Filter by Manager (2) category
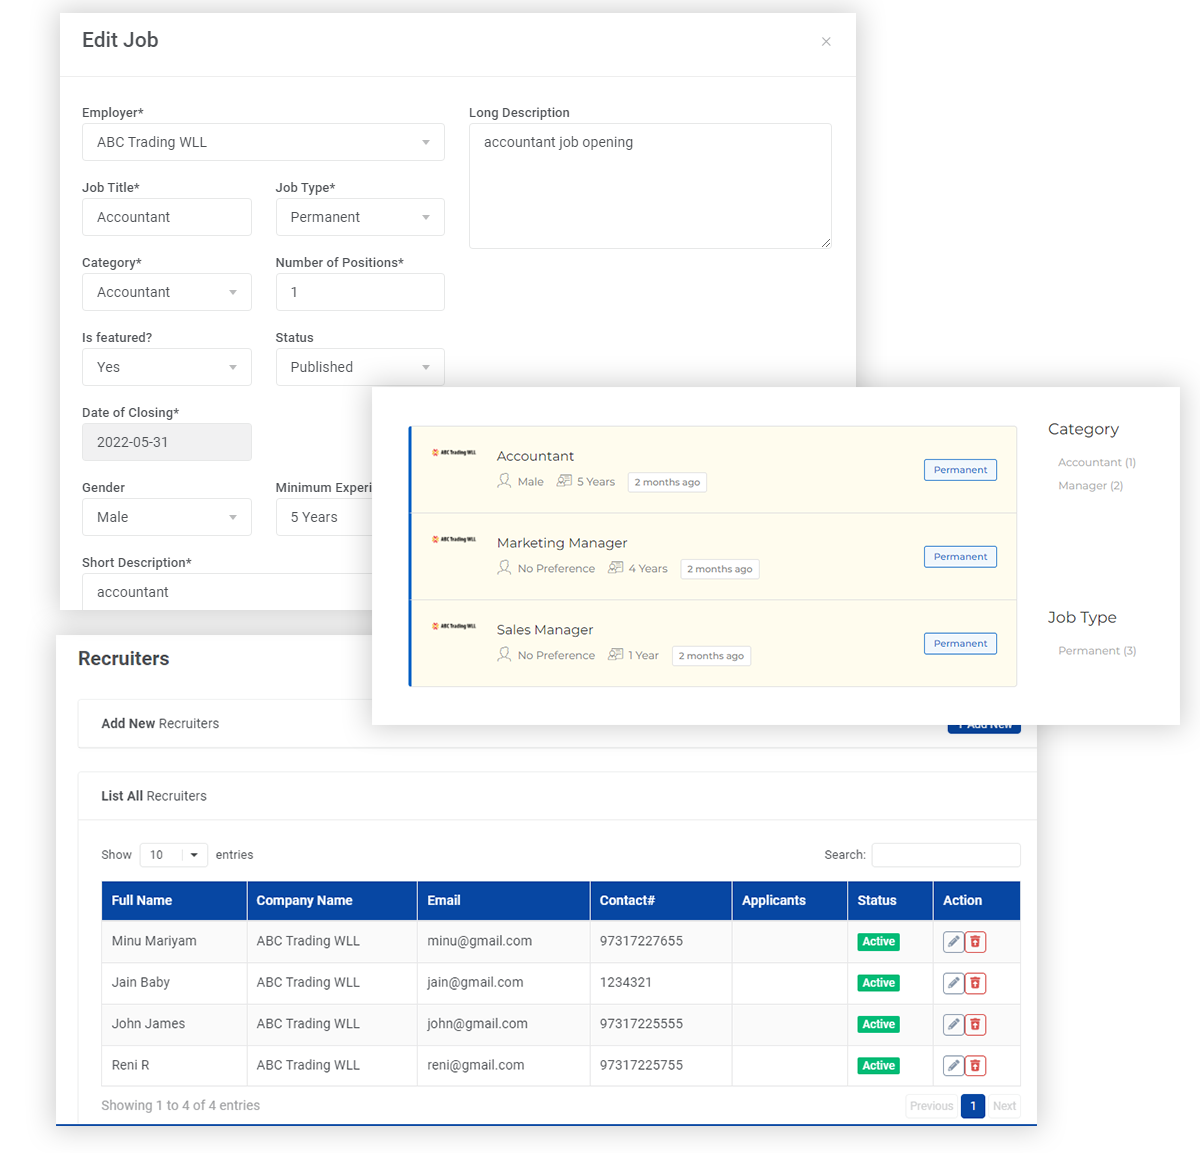1200x1153 pixels. tap(1090, 486)
